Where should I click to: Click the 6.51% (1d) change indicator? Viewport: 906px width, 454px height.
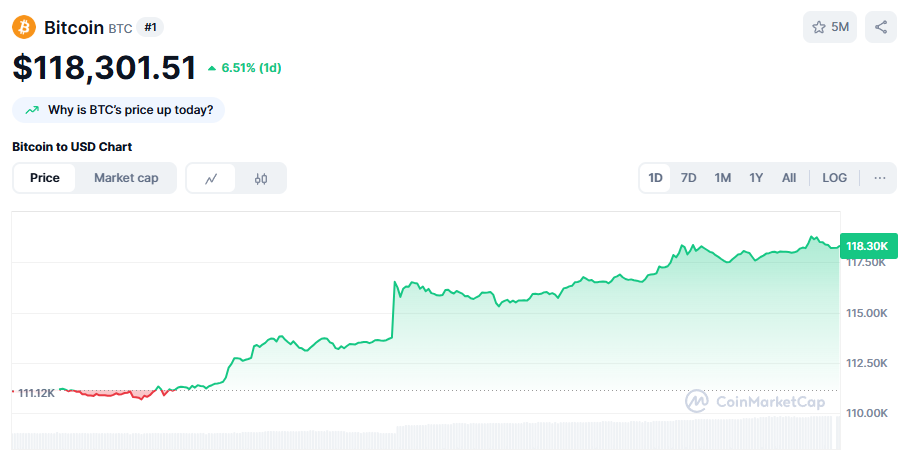coord(244,68)
